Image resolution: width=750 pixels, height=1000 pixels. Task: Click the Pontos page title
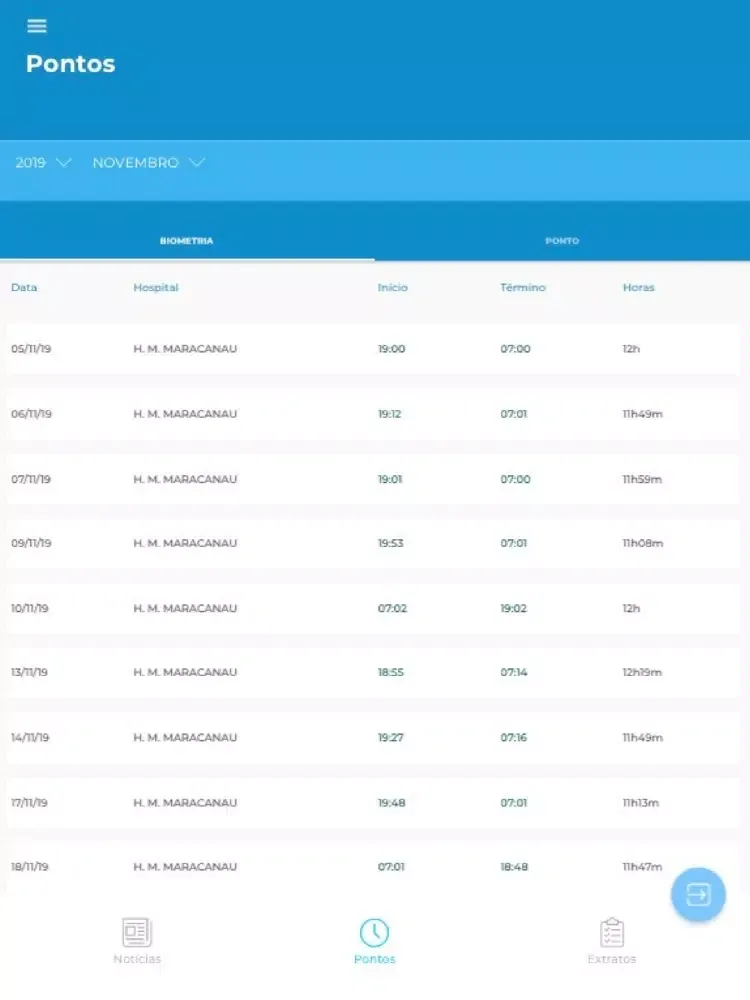(71, 64)
